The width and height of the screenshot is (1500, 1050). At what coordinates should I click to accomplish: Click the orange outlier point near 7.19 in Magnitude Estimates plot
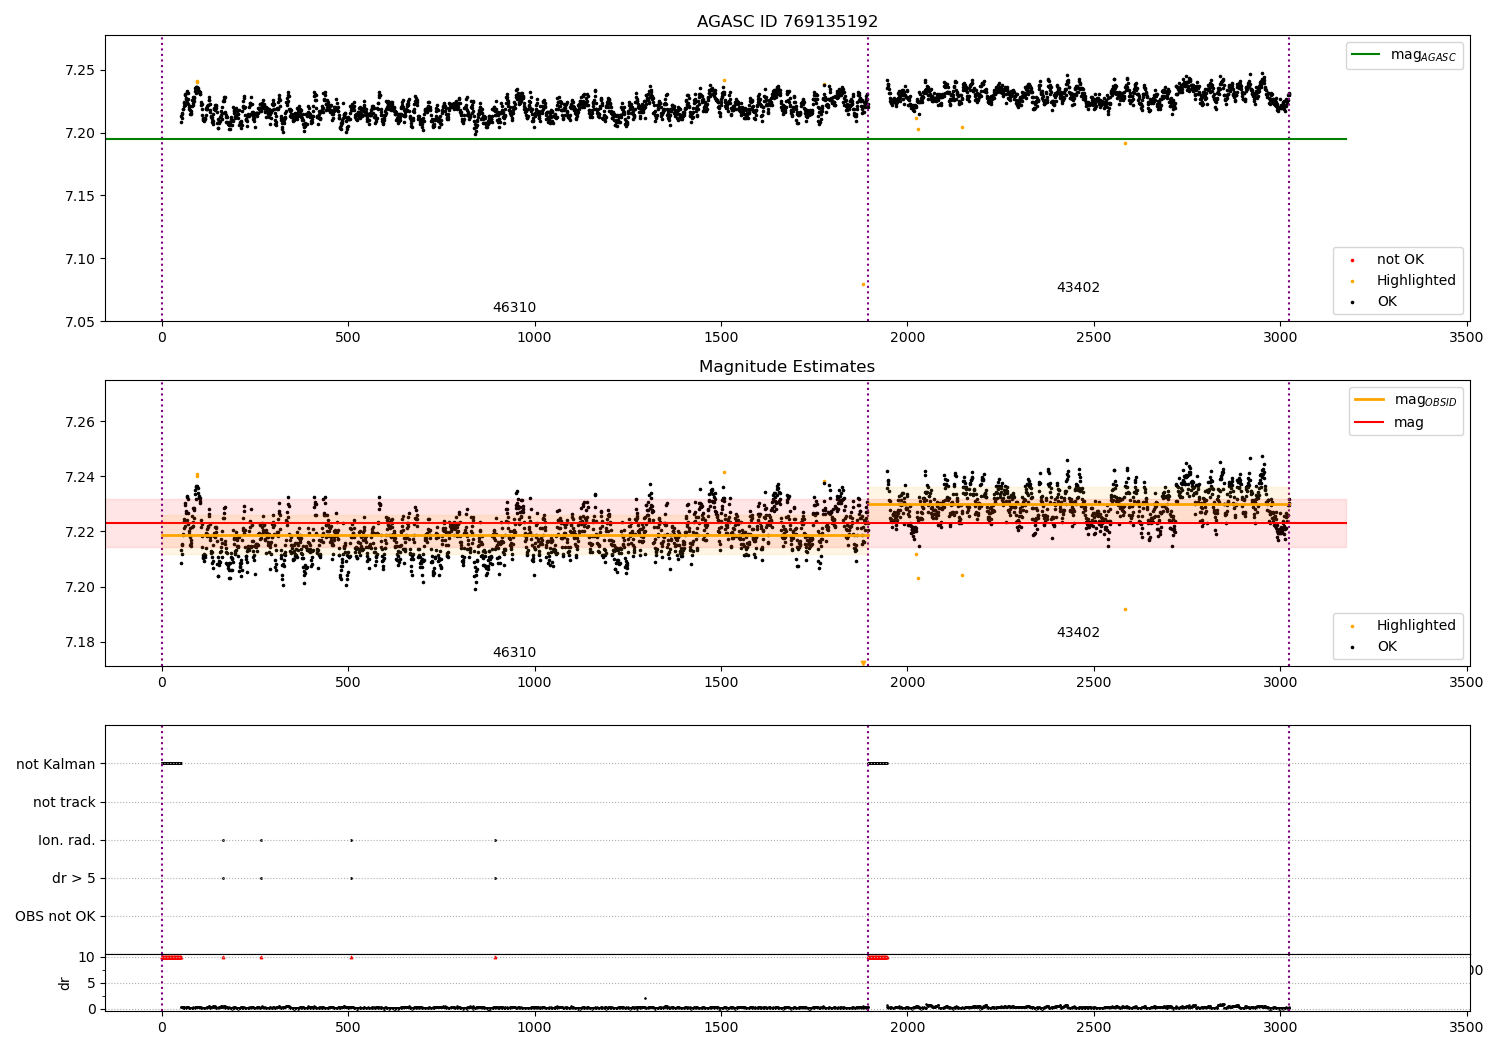tap(1125, 609)
